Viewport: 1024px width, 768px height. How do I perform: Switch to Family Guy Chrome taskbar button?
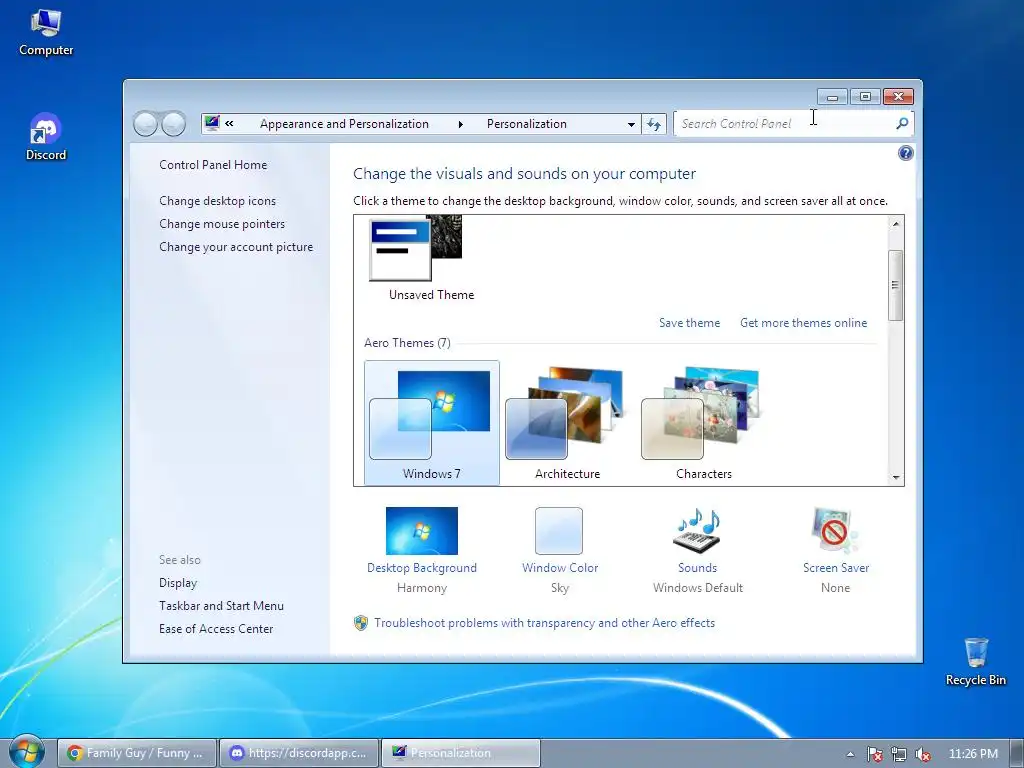click(x=136, y=753)
